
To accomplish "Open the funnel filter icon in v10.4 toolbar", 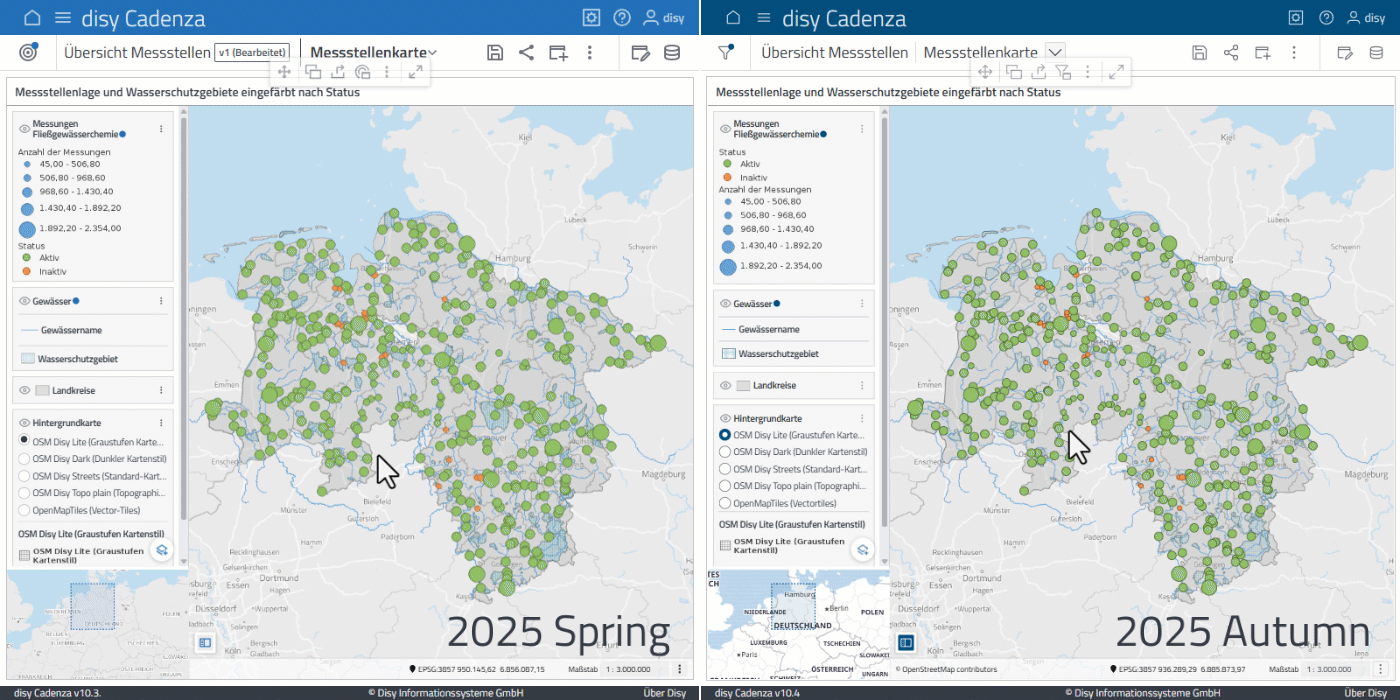I will pos(726,52).
